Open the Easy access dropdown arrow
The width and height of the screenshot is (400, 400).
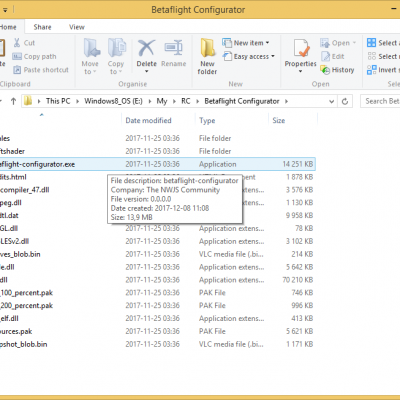(273, 56)
